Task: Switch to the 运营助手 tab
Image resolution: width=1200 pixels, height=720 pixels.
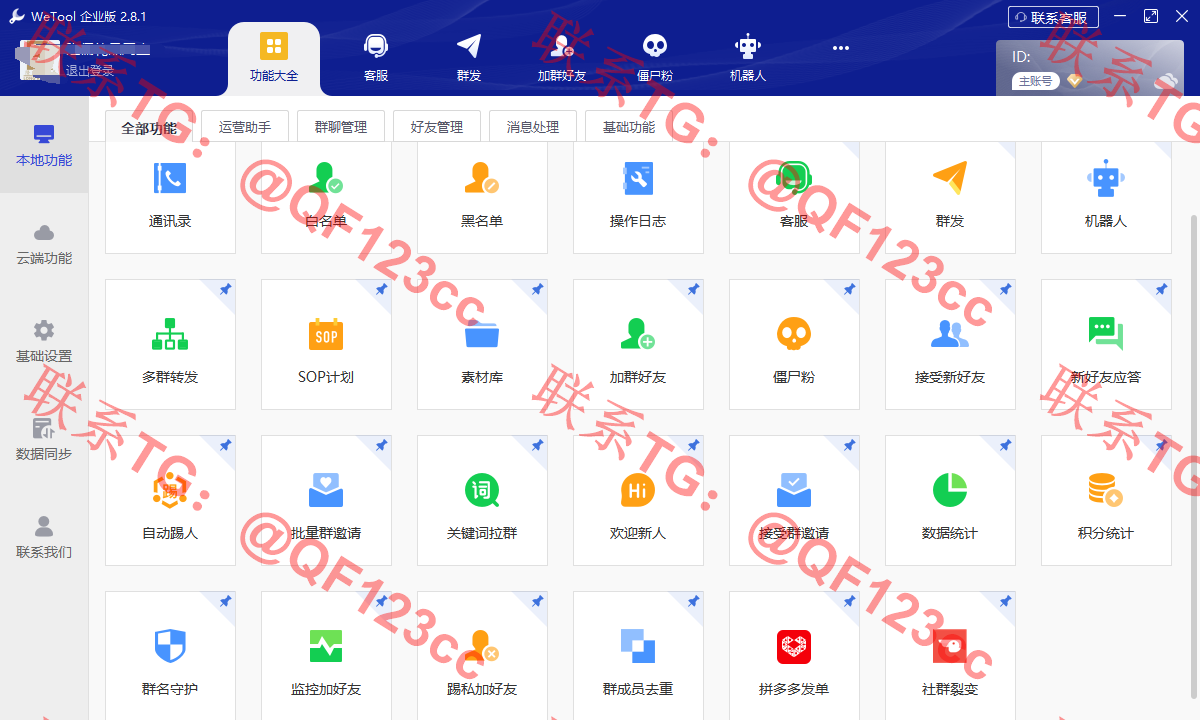Action: (x=245, y=127)
